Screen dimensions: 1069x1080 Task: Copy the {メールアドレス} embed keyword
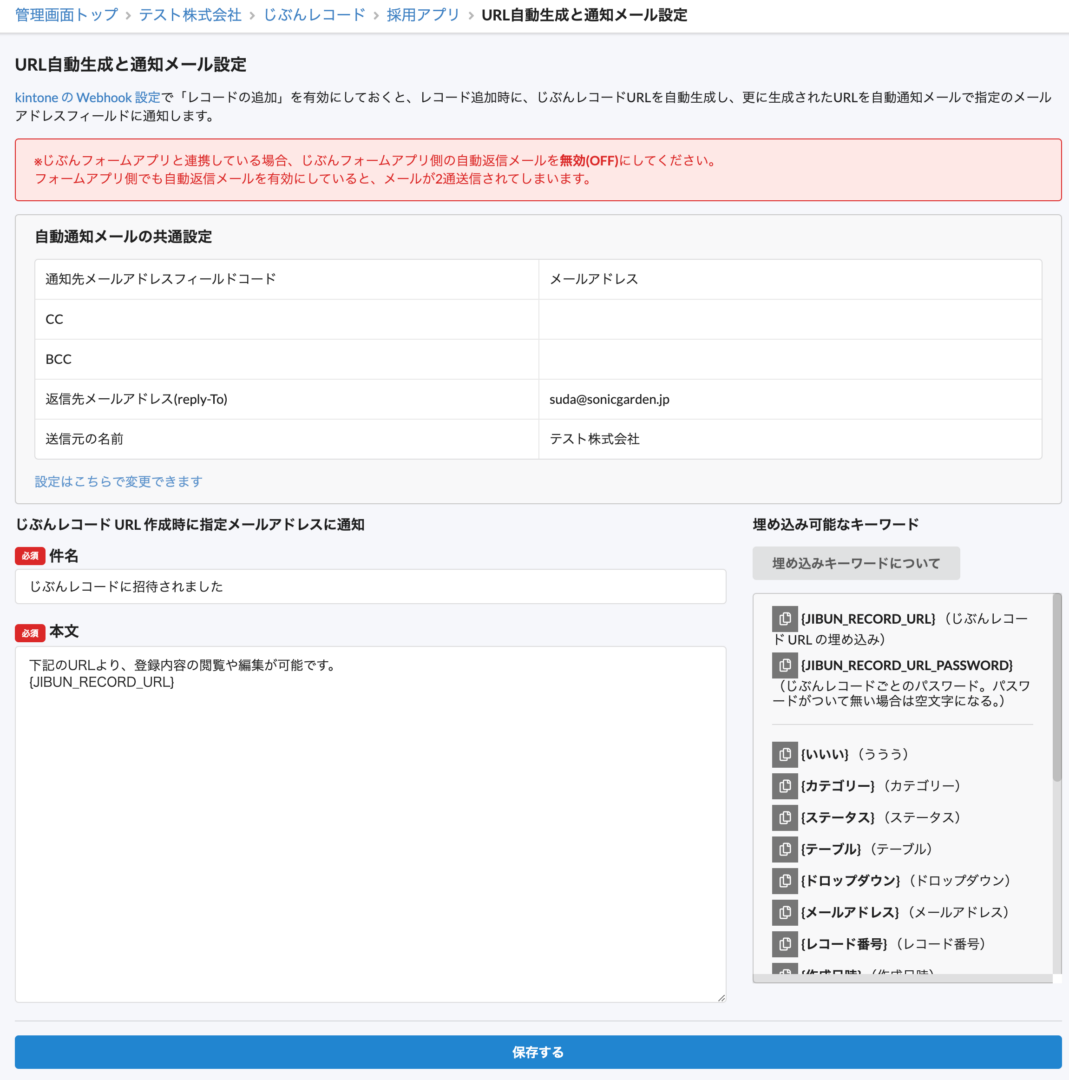[x=784, y=912]
